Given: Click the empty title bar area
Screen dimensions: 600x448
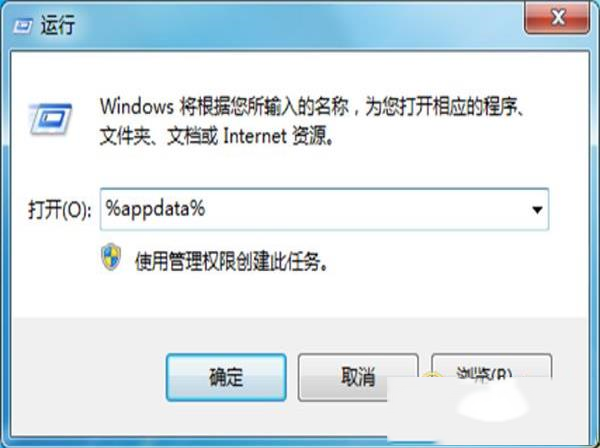Looking at the screenshot, I should point(298,25).
